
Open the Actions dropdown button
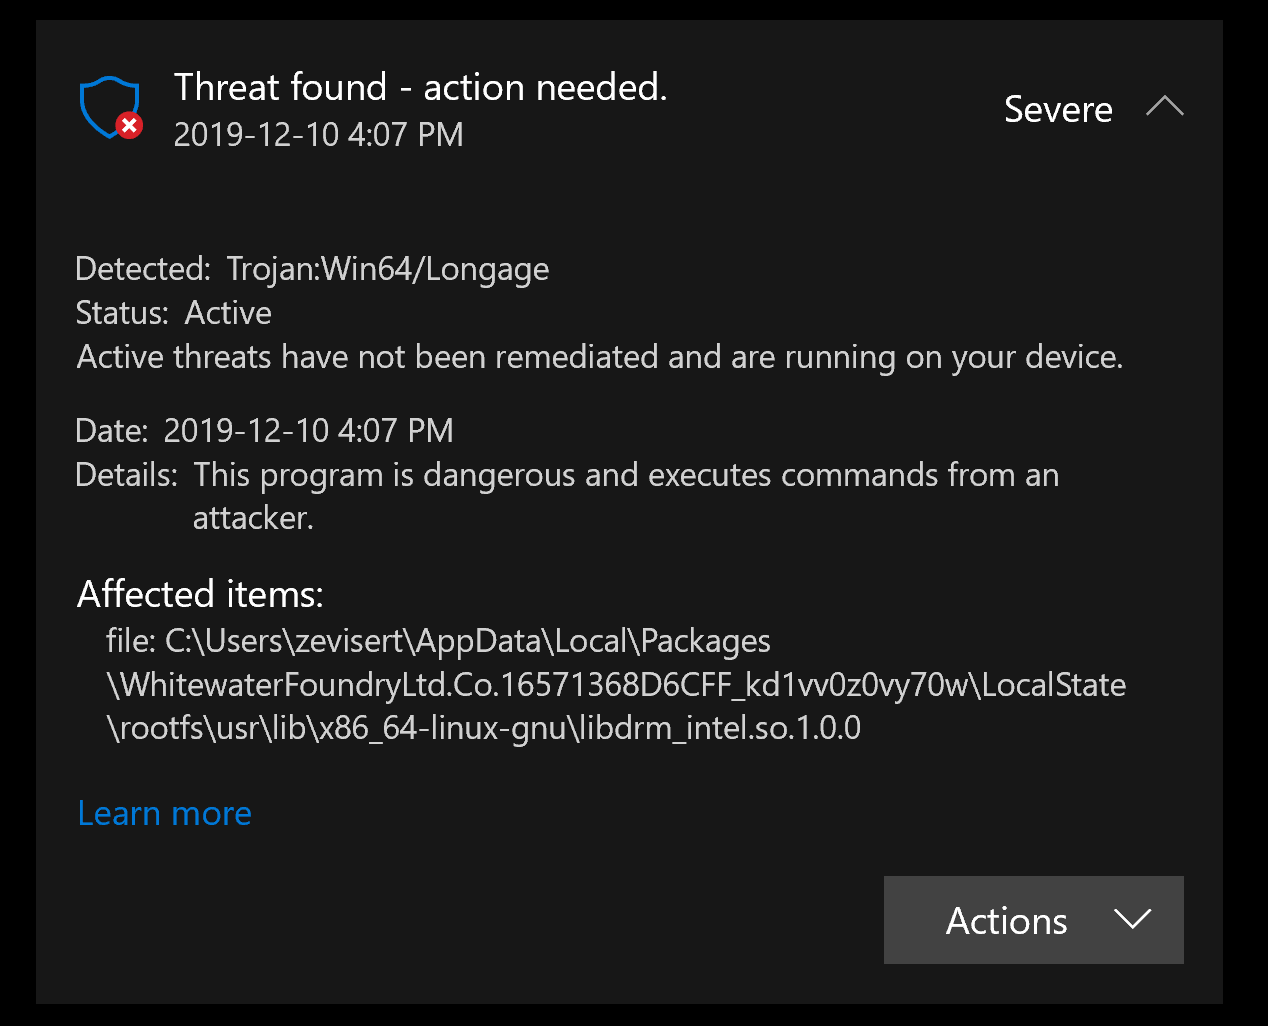tap(1033, 920)
